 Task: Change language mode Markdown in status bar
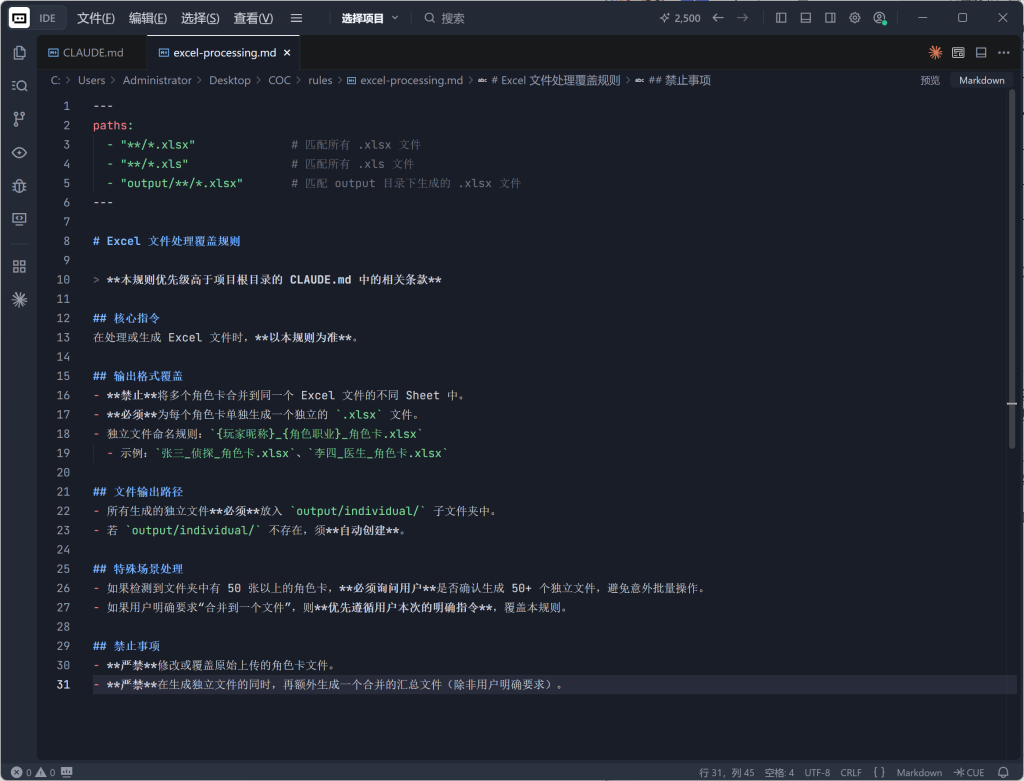click(x=919, y=773)
